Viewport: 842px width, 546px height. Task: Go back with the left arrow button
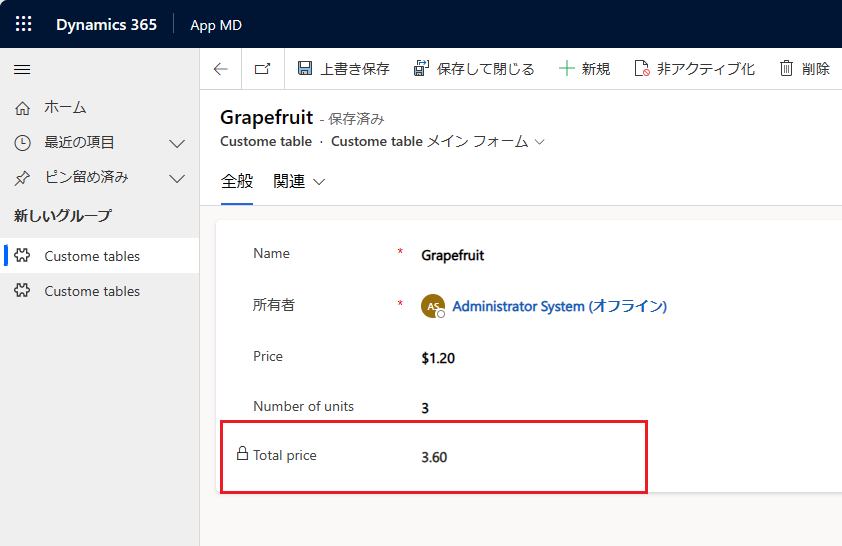221,69
